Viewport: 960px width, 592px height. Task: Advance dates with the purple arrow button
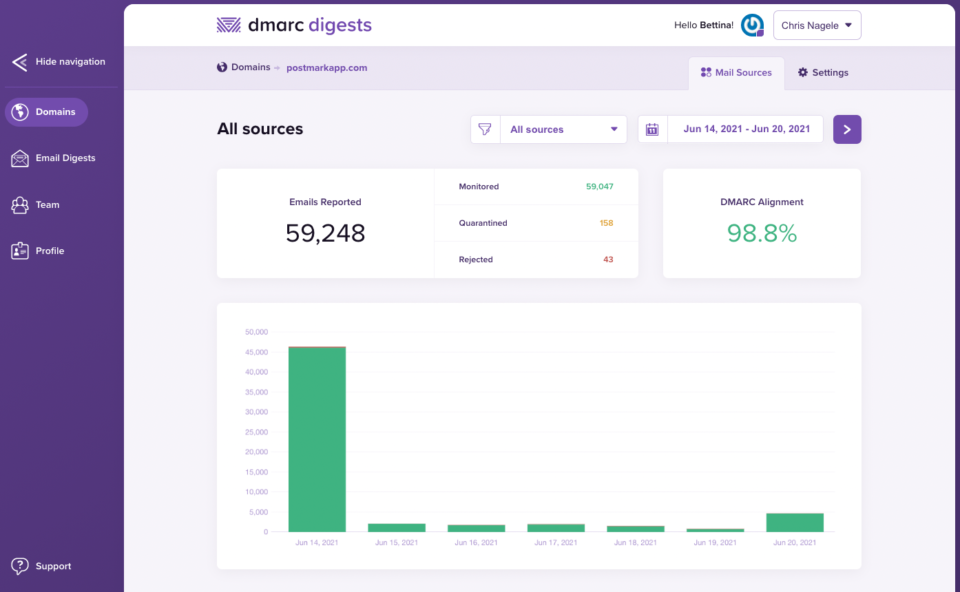(847, 129)
